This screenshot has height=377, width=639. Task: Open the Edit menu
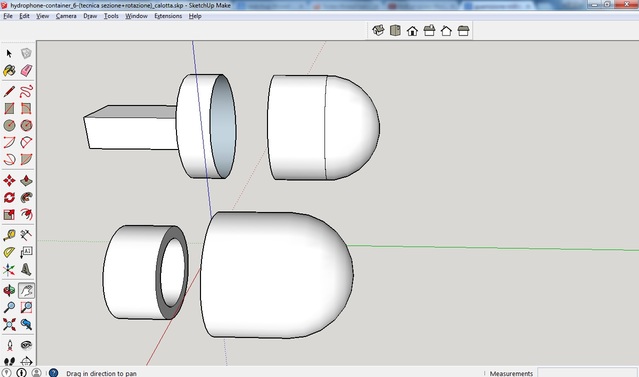click(24, 16)
